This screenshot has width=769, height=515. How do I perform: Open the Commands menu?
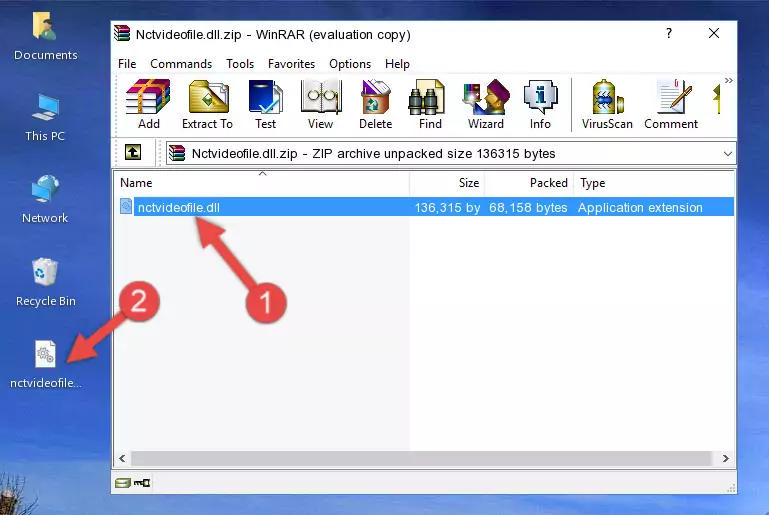pyautogui.click(x=181, y=64)
